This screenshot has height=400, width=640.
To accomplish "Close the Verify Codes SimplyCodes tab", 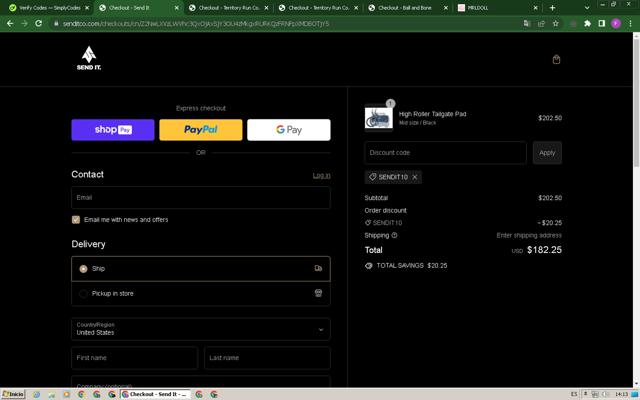I will [87, 8].
